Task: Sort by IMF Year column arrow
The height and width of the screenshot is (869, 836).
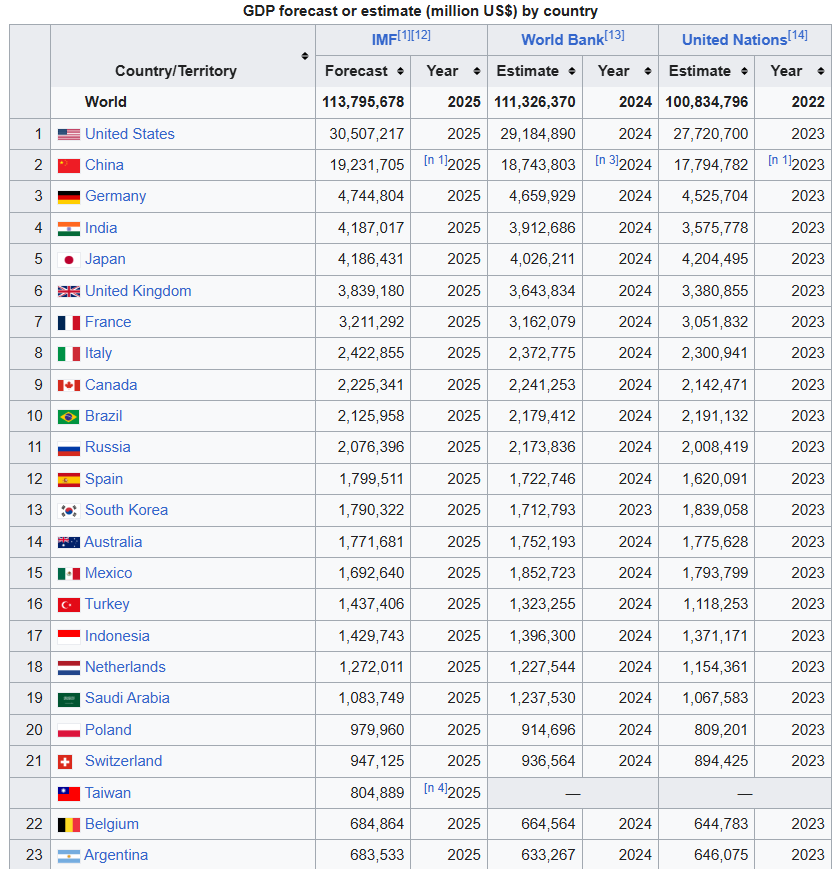Action: (477, 71)
